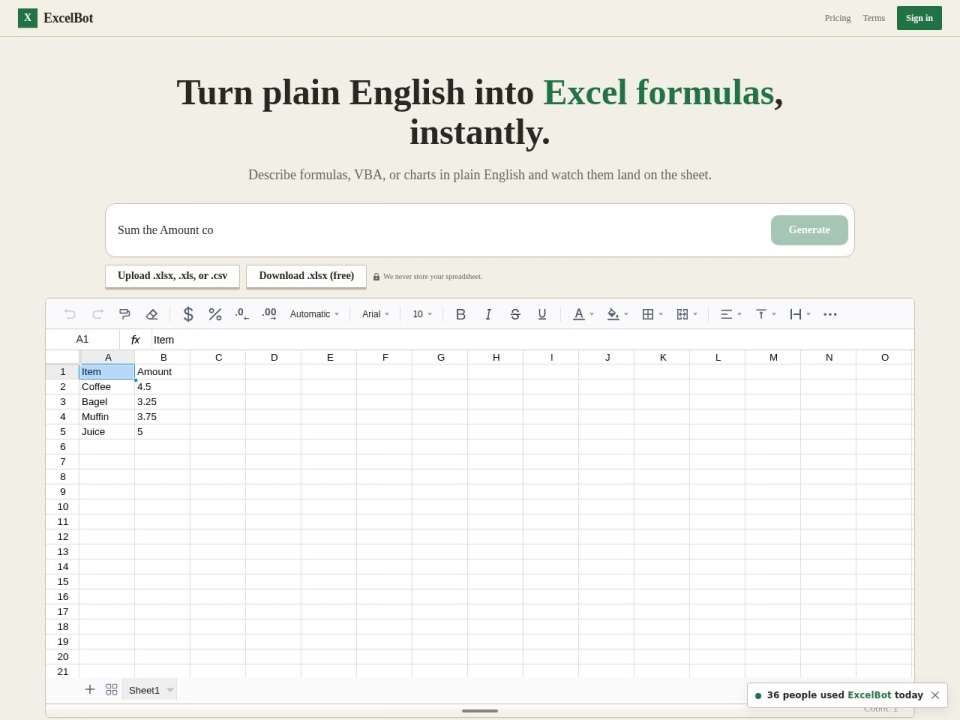The width and height of the screenshot is (960, 720).
Task: Click the text wrapping icon
Action: coord(795,314)
